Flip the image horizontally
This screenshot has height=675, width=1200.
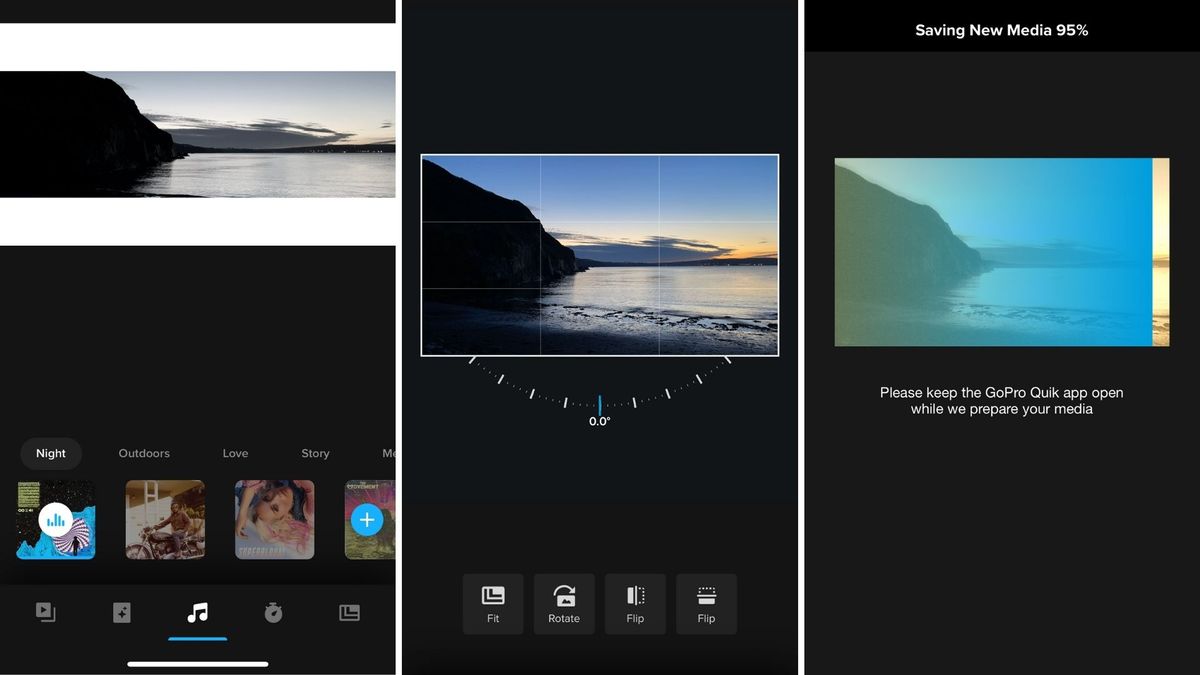tap(635, 604)
